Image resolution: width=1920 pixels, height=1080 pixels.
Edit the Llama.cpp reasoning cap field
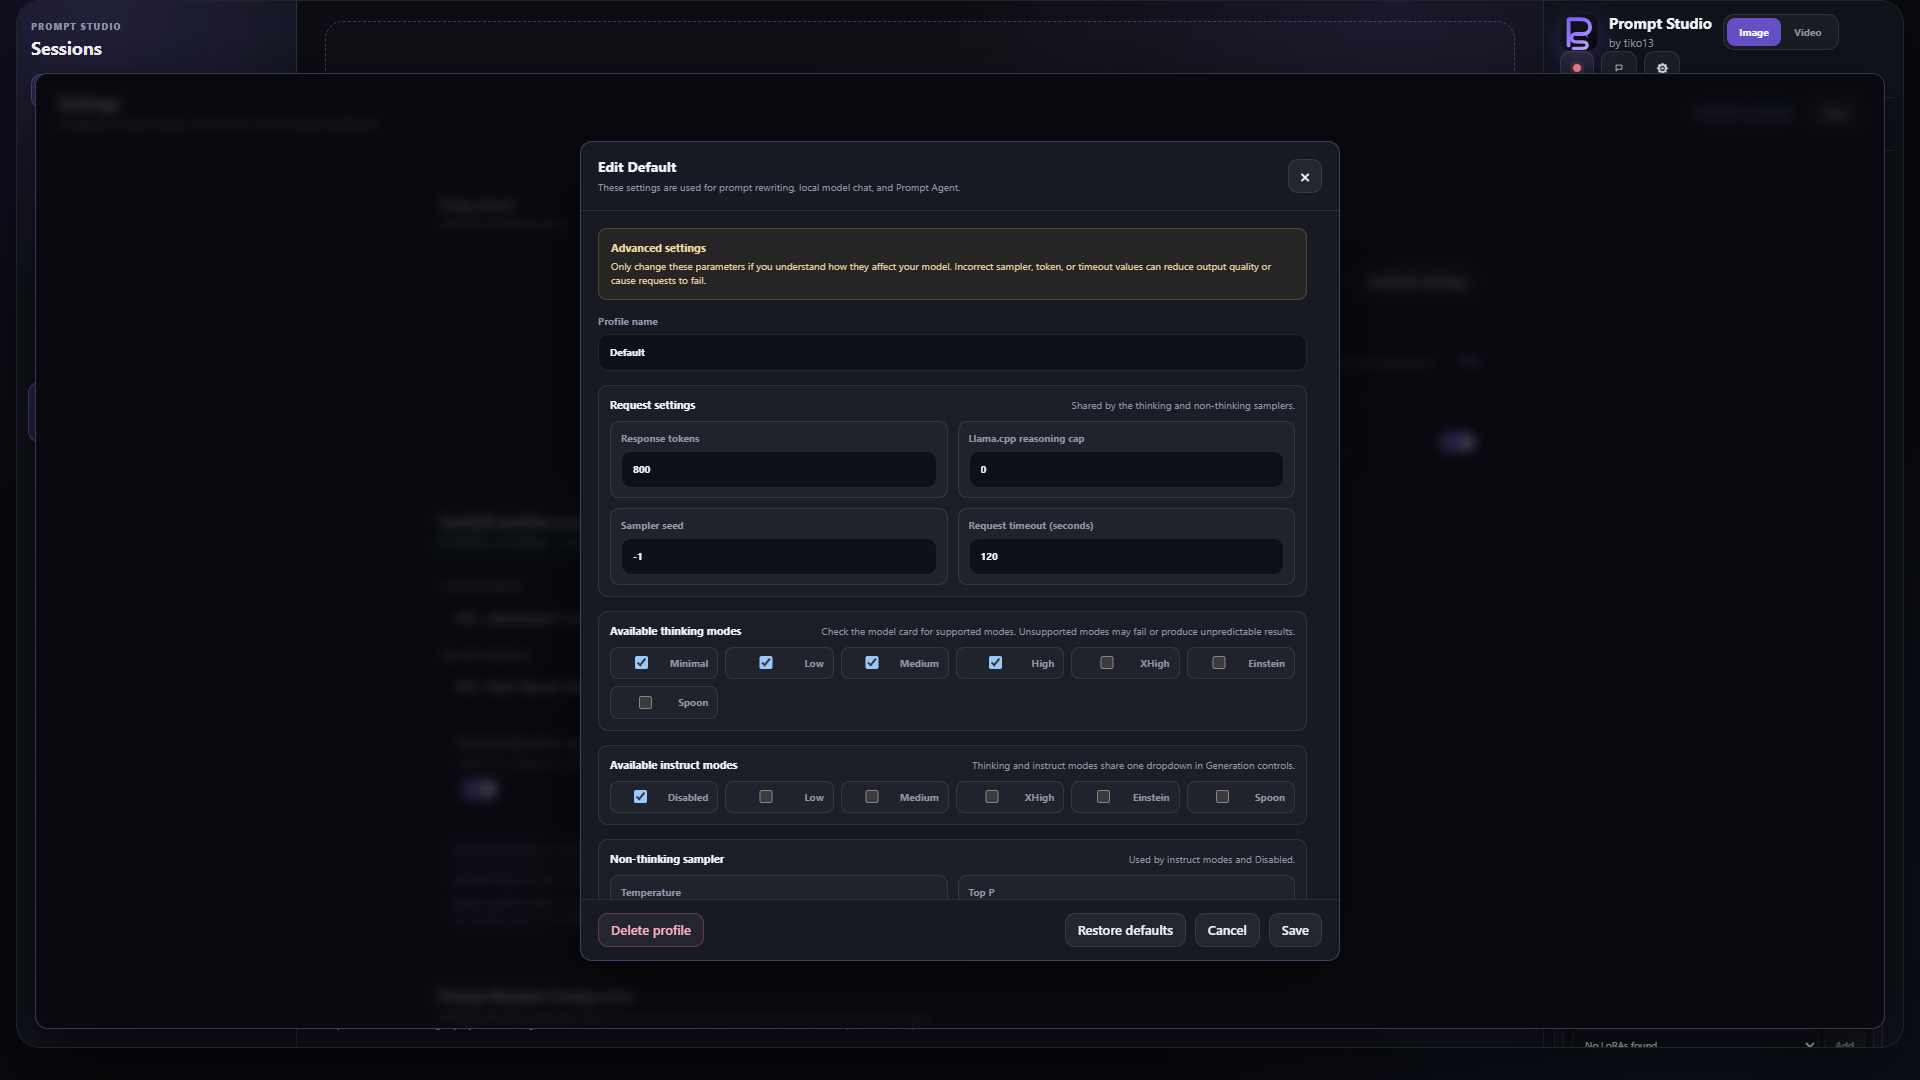pos(1126,469)
